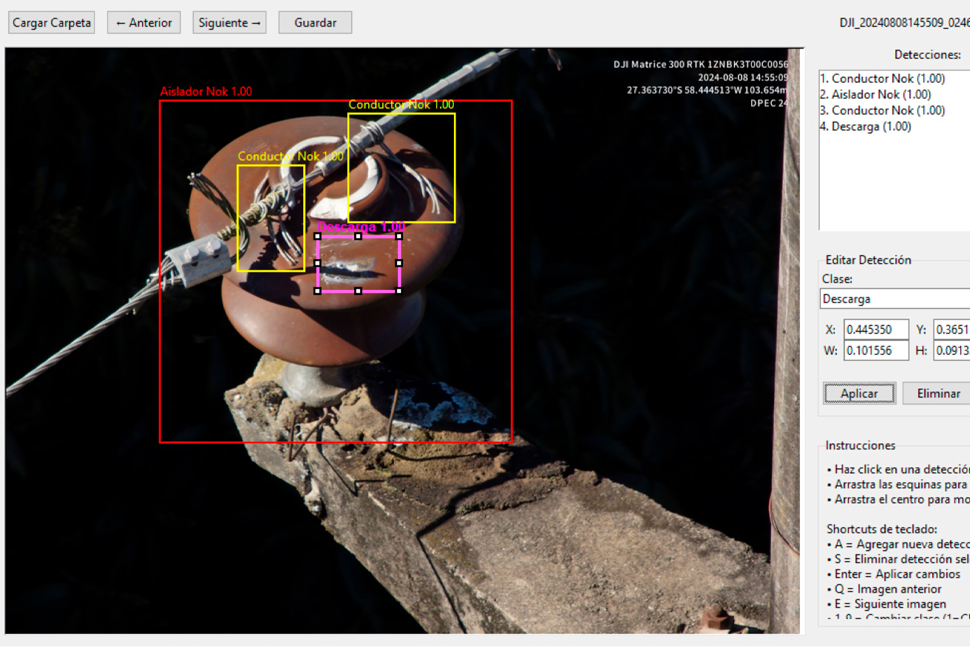Click right-middle handle of Descarga box
Screen dimensions: 970x647
tap(399, 264)
